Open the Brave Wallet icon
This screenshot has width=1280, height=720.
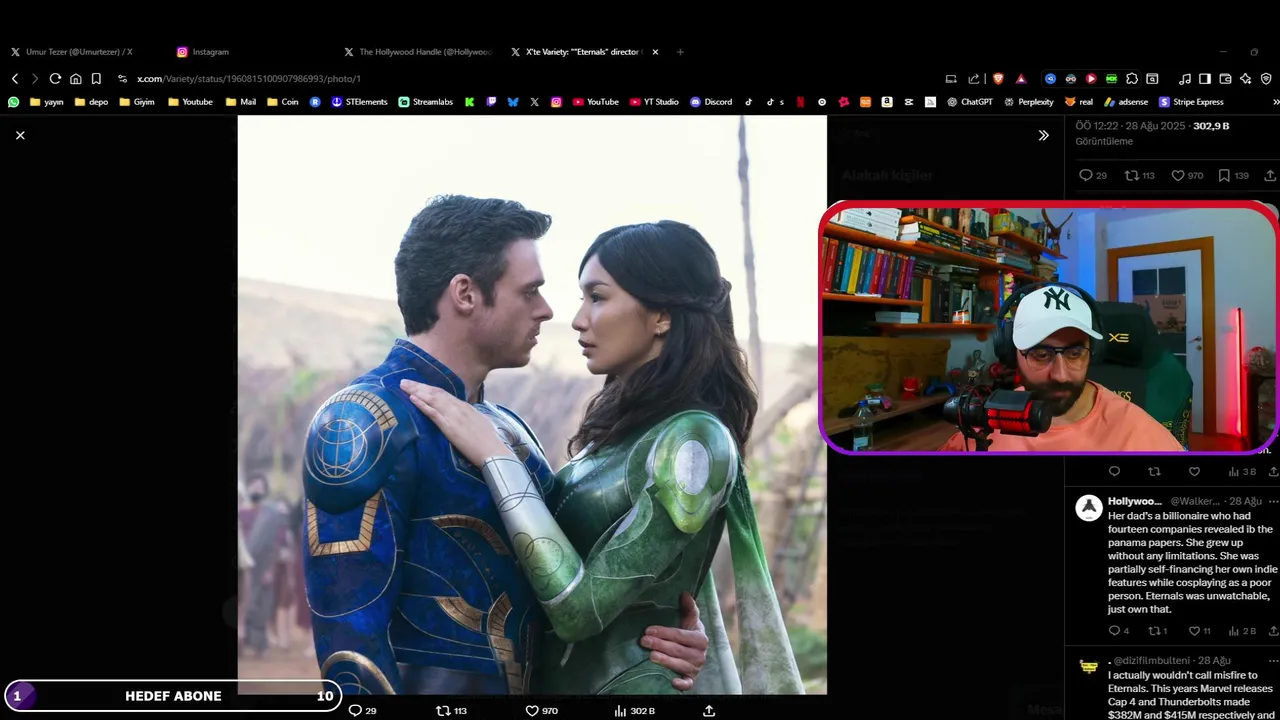click(1225, 78)
